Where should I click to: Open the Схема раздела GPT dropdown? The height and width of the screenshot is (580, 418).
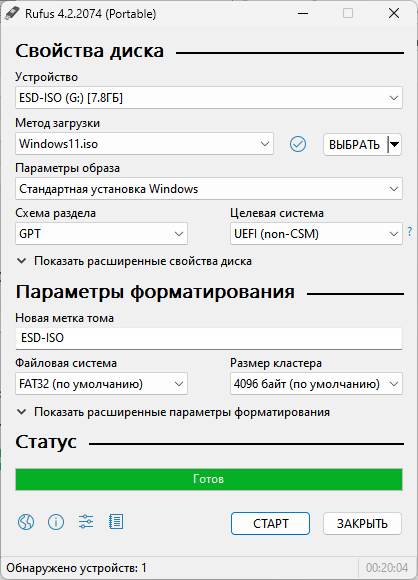click(x=101, y=234)
